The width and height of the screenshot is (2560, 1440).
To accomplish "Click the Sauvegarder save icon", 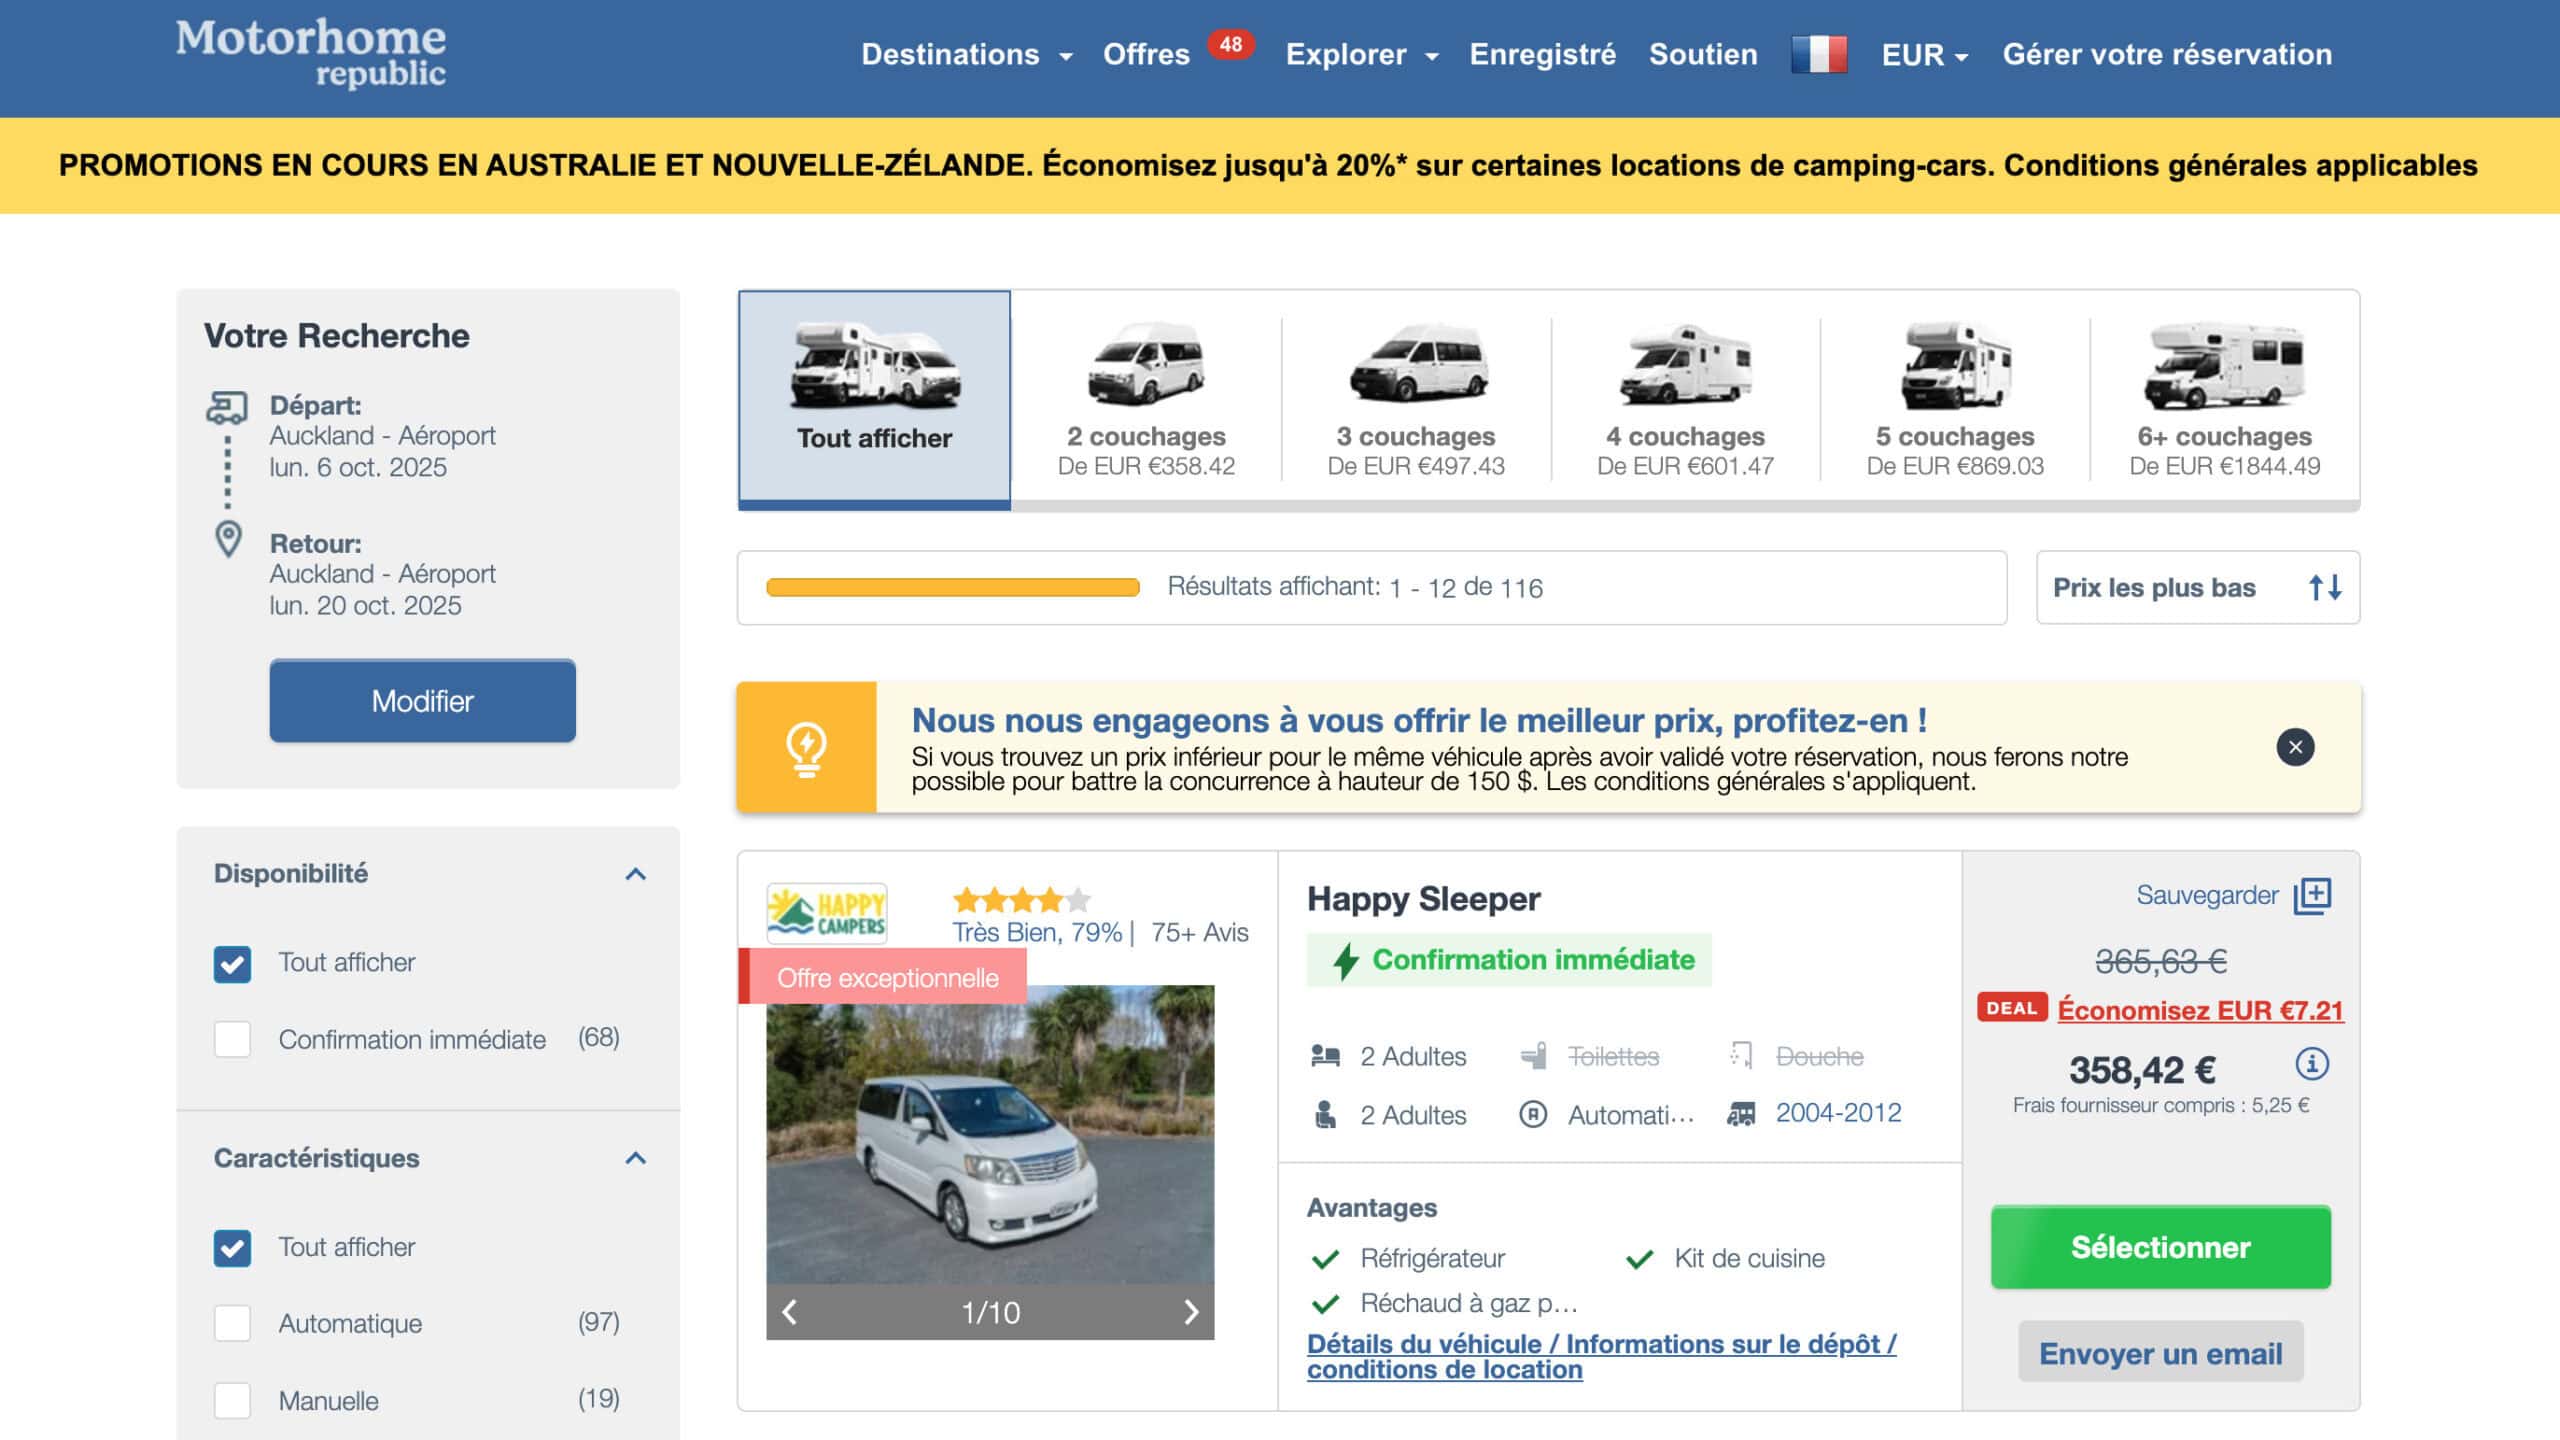I will (x=2312, y=895).
